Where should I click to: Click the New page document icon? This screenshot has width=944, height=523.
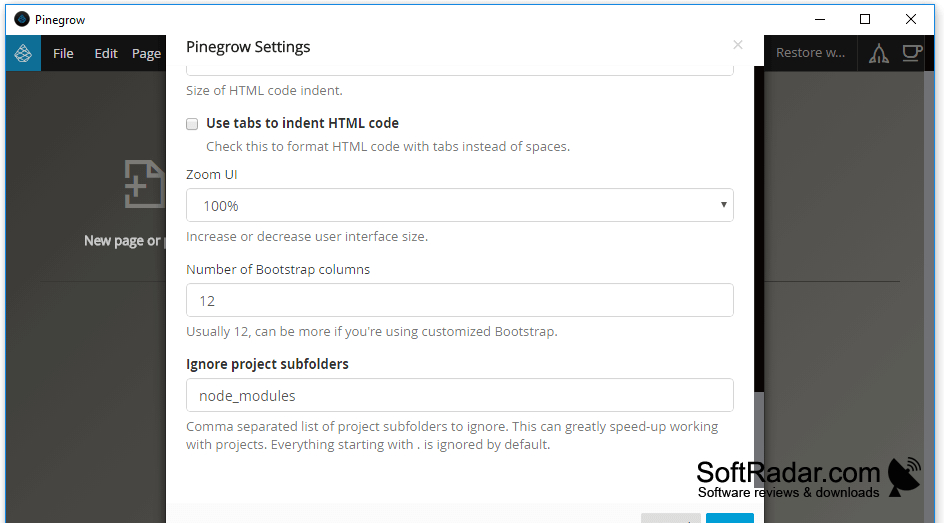click(x=144, y=184)
